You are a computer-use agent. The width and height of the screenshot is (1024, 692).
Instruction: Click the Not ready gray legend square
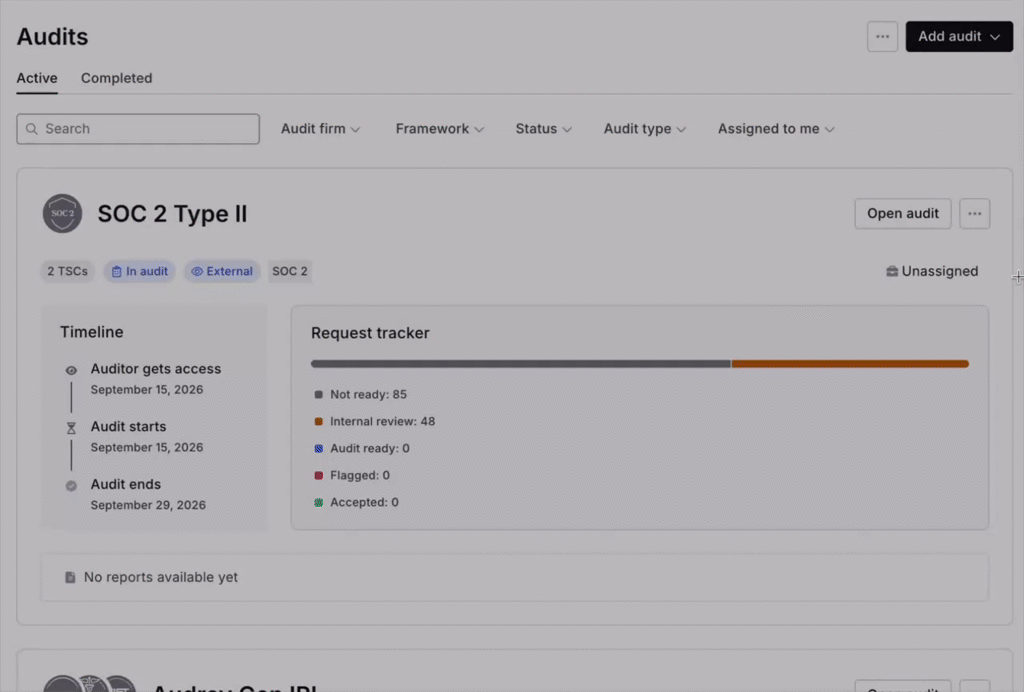(319, 394)
